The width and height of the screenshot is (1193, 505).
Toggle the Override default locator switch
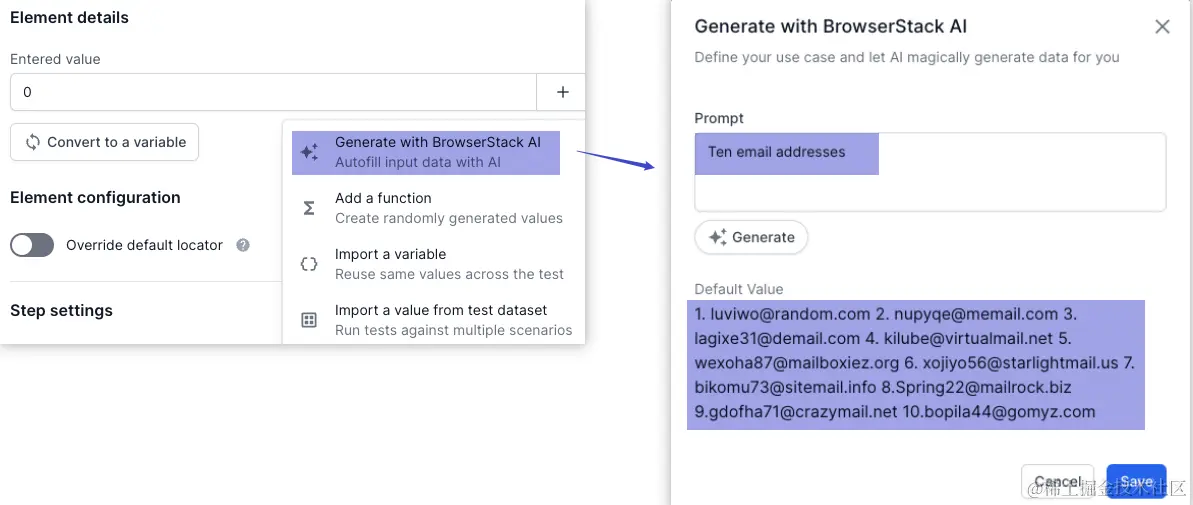click(x=32, y=245)
